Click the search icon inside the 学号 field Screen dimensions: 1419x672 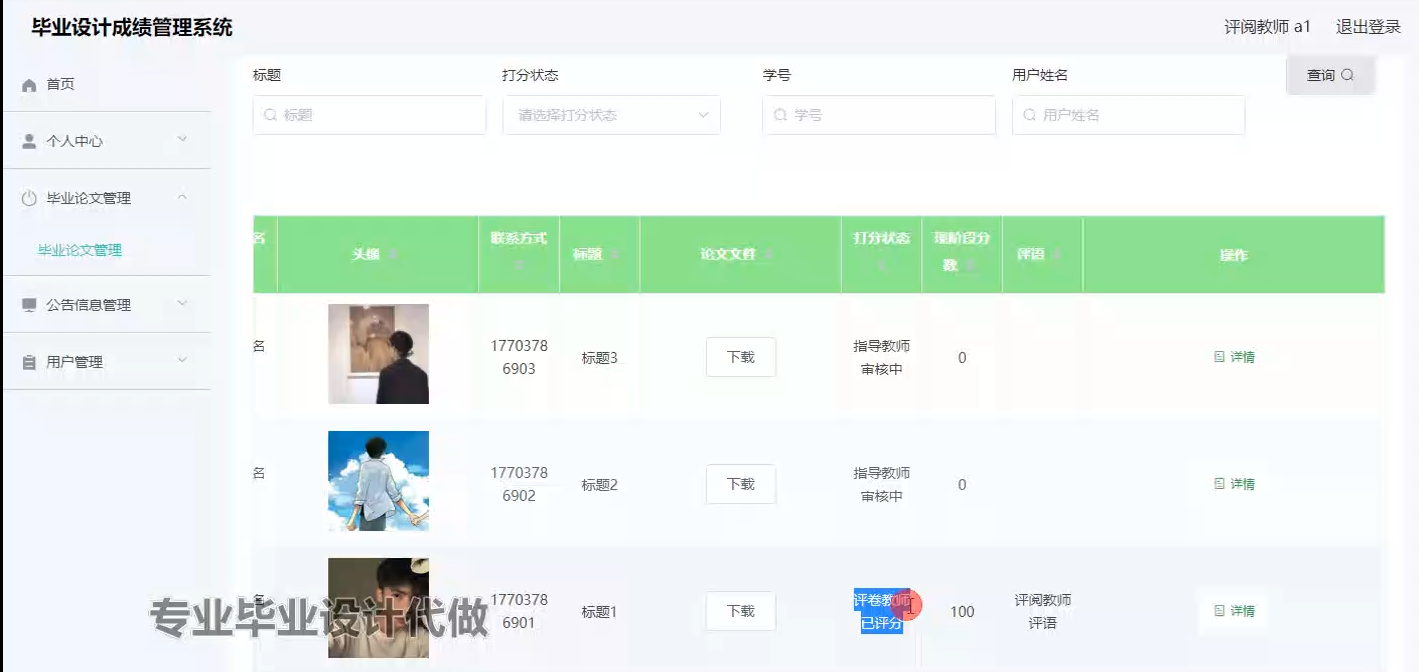(779, 115)
